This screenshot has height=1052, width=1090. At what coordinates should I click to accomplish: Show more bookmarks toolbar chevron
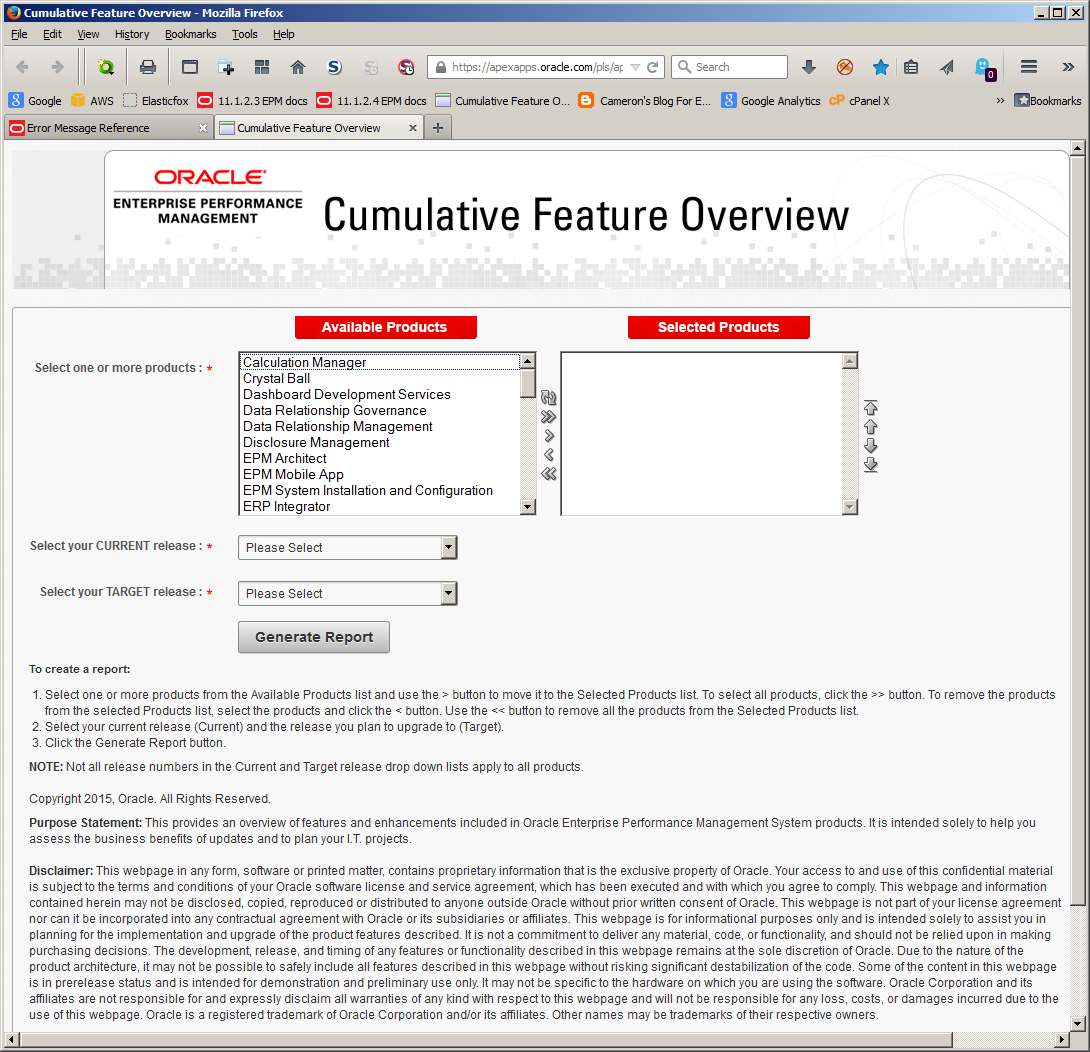tap(1000, 101)
